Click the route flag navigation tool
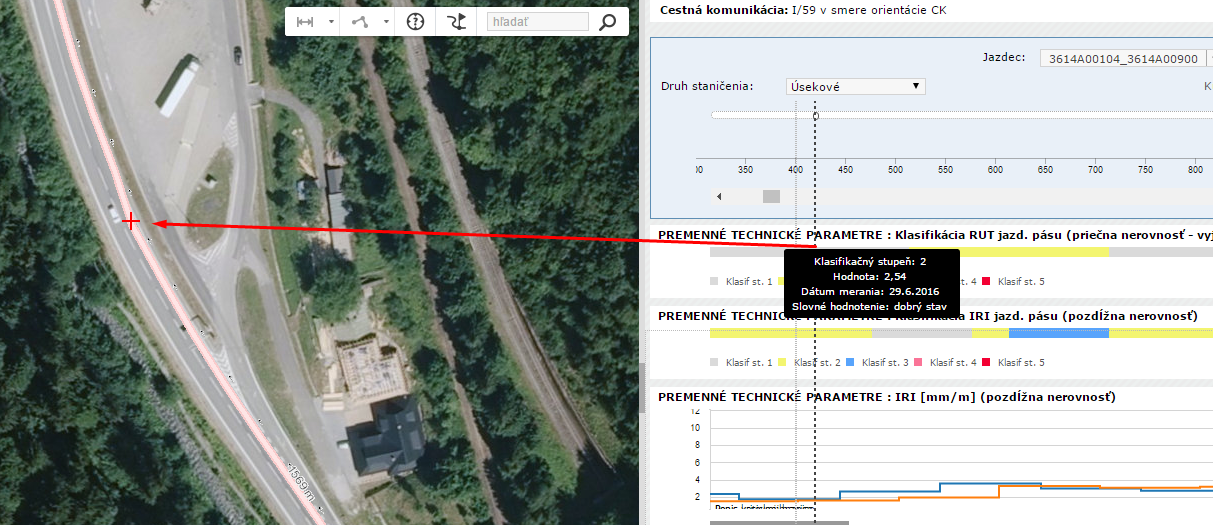The image size is (1213, 525). [x=457, y=21]
